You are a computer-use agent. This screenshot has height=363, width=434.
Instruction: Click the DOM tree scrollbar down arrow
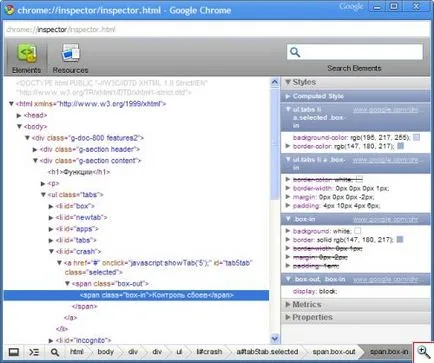275,339
